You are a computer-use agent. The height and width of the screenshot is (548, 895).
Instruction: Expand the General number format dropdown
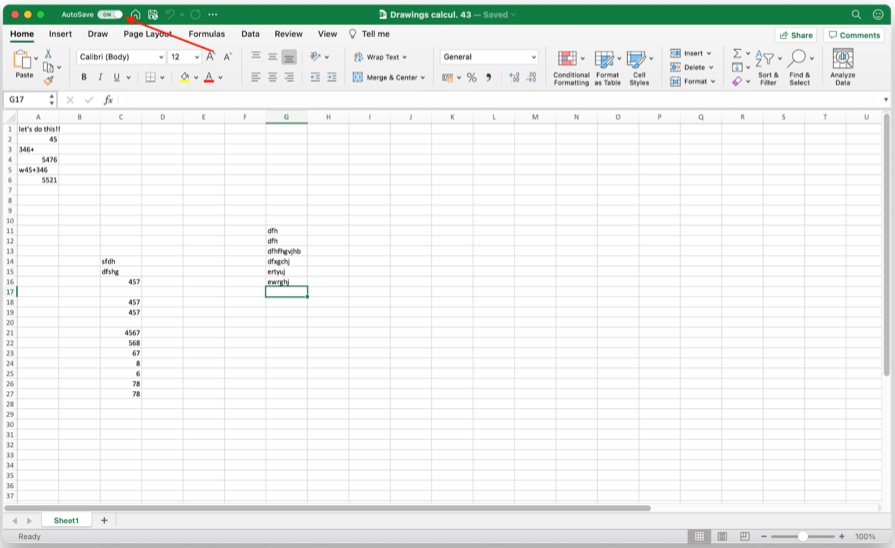tap(490, 57)
